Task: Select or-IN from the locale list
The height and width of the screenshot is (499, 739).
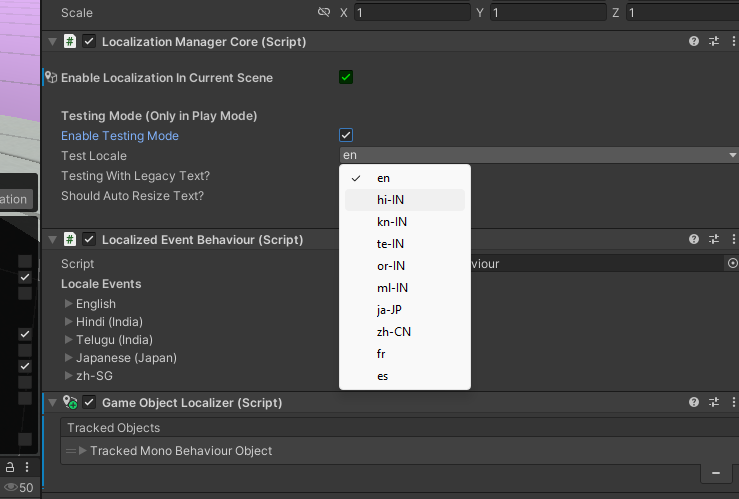Action: tap(405, 266)
